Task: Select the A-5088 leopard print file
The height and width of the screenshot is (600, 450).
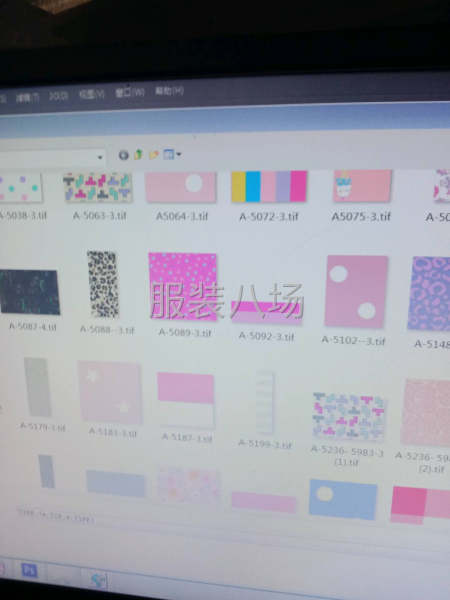Action: point(103,284)
